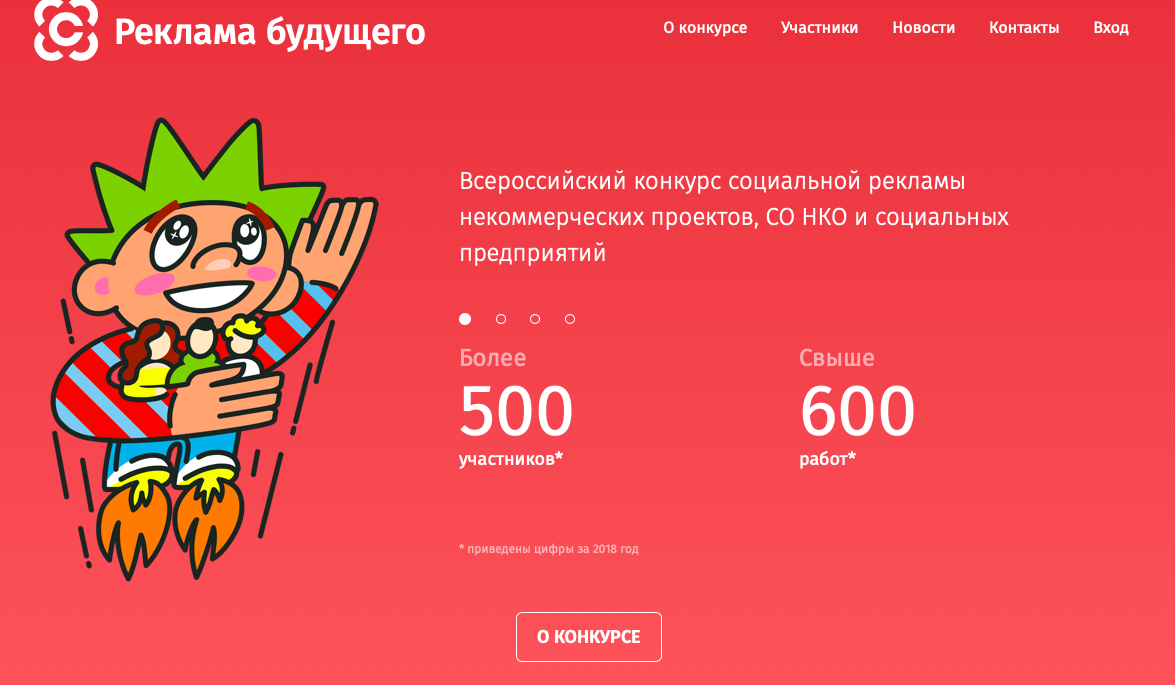
Task: Click the О КОНКУРСЕ outlined button
Action: point(589,637)
